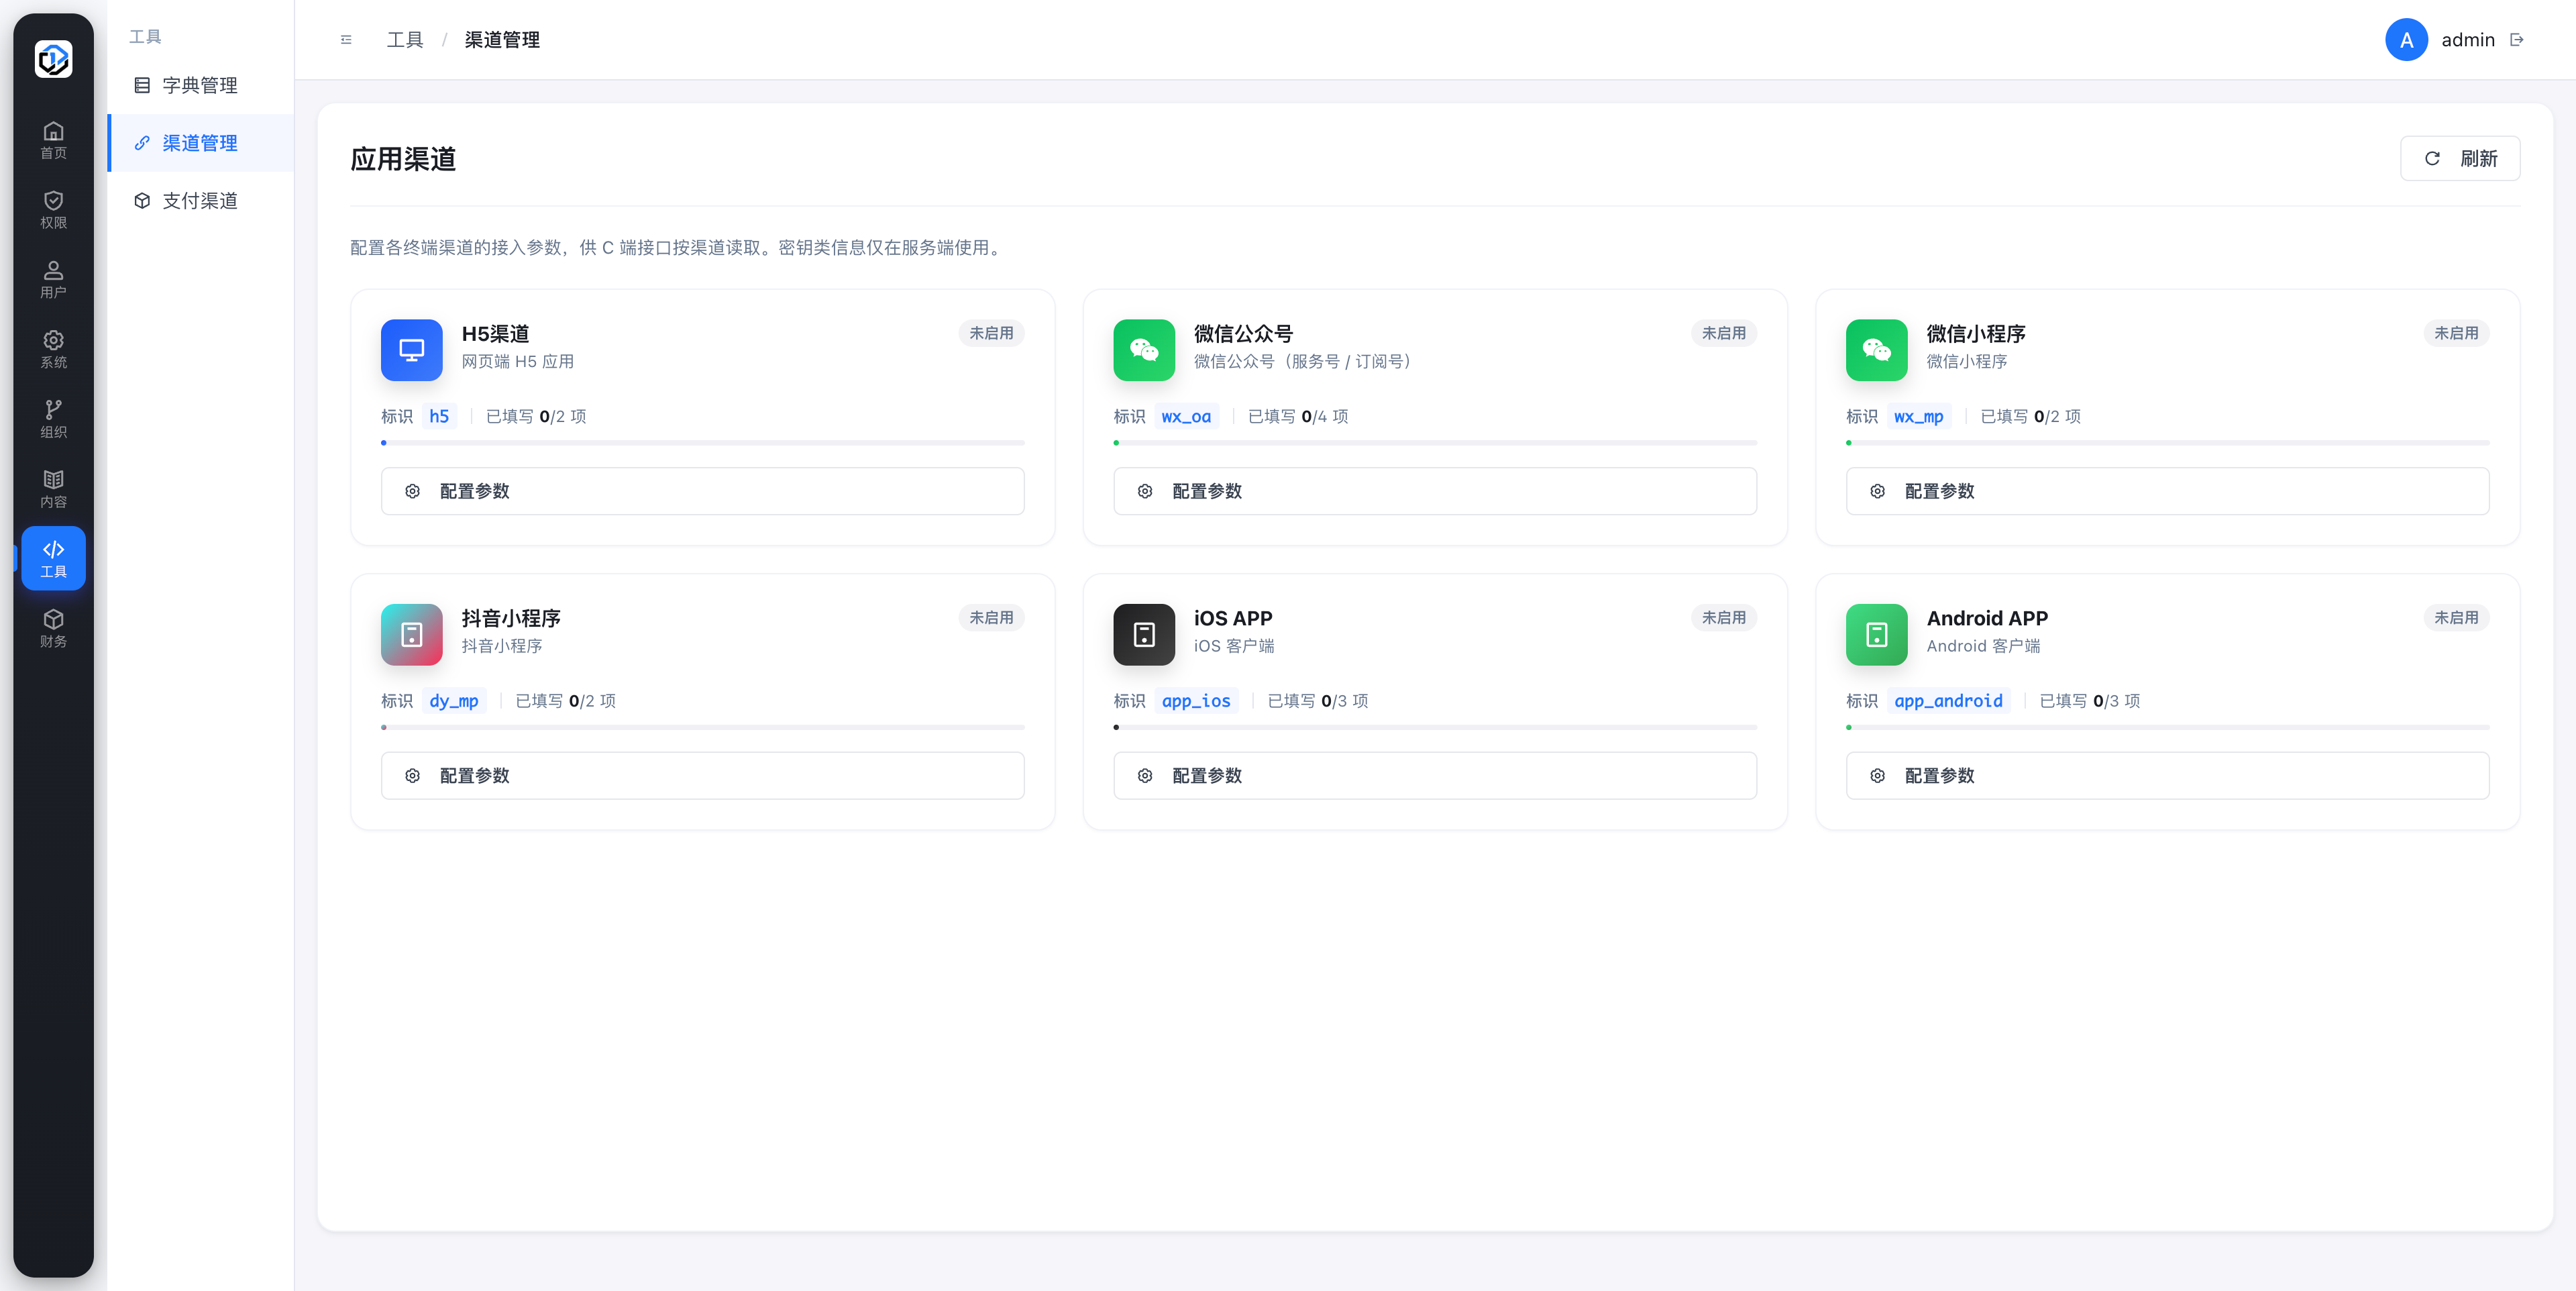Screen dimensions: 2576x1291
Task: Click the 工具 breadcrumb link
Action: (x=404, y=40)
